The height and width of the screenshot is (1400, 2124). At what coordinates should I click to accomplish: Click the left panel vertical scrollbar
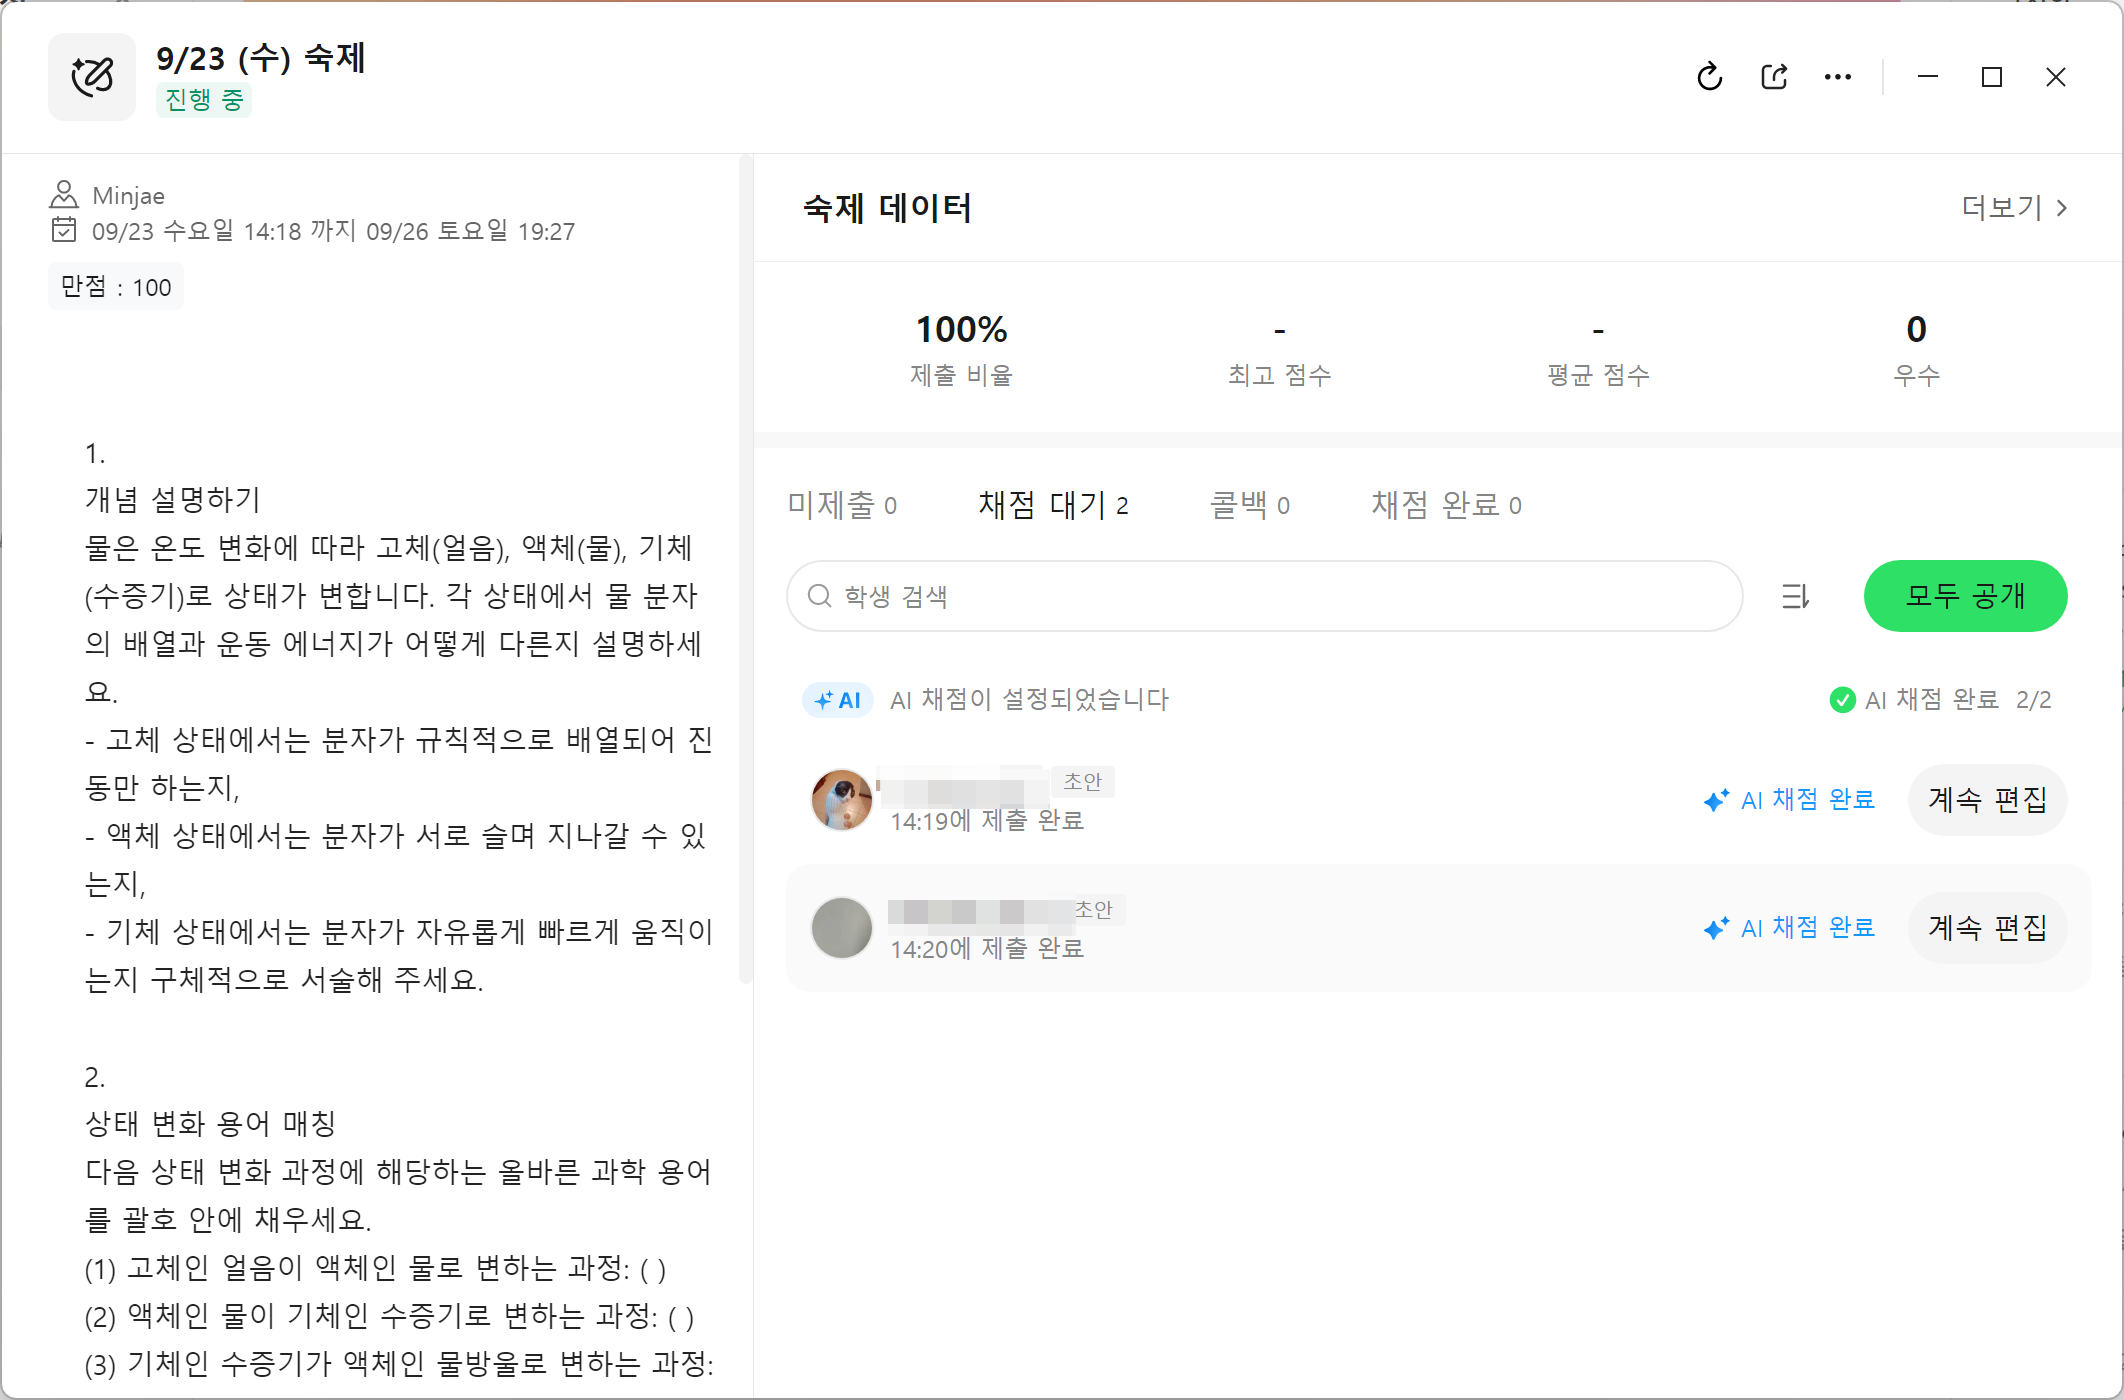745,570
